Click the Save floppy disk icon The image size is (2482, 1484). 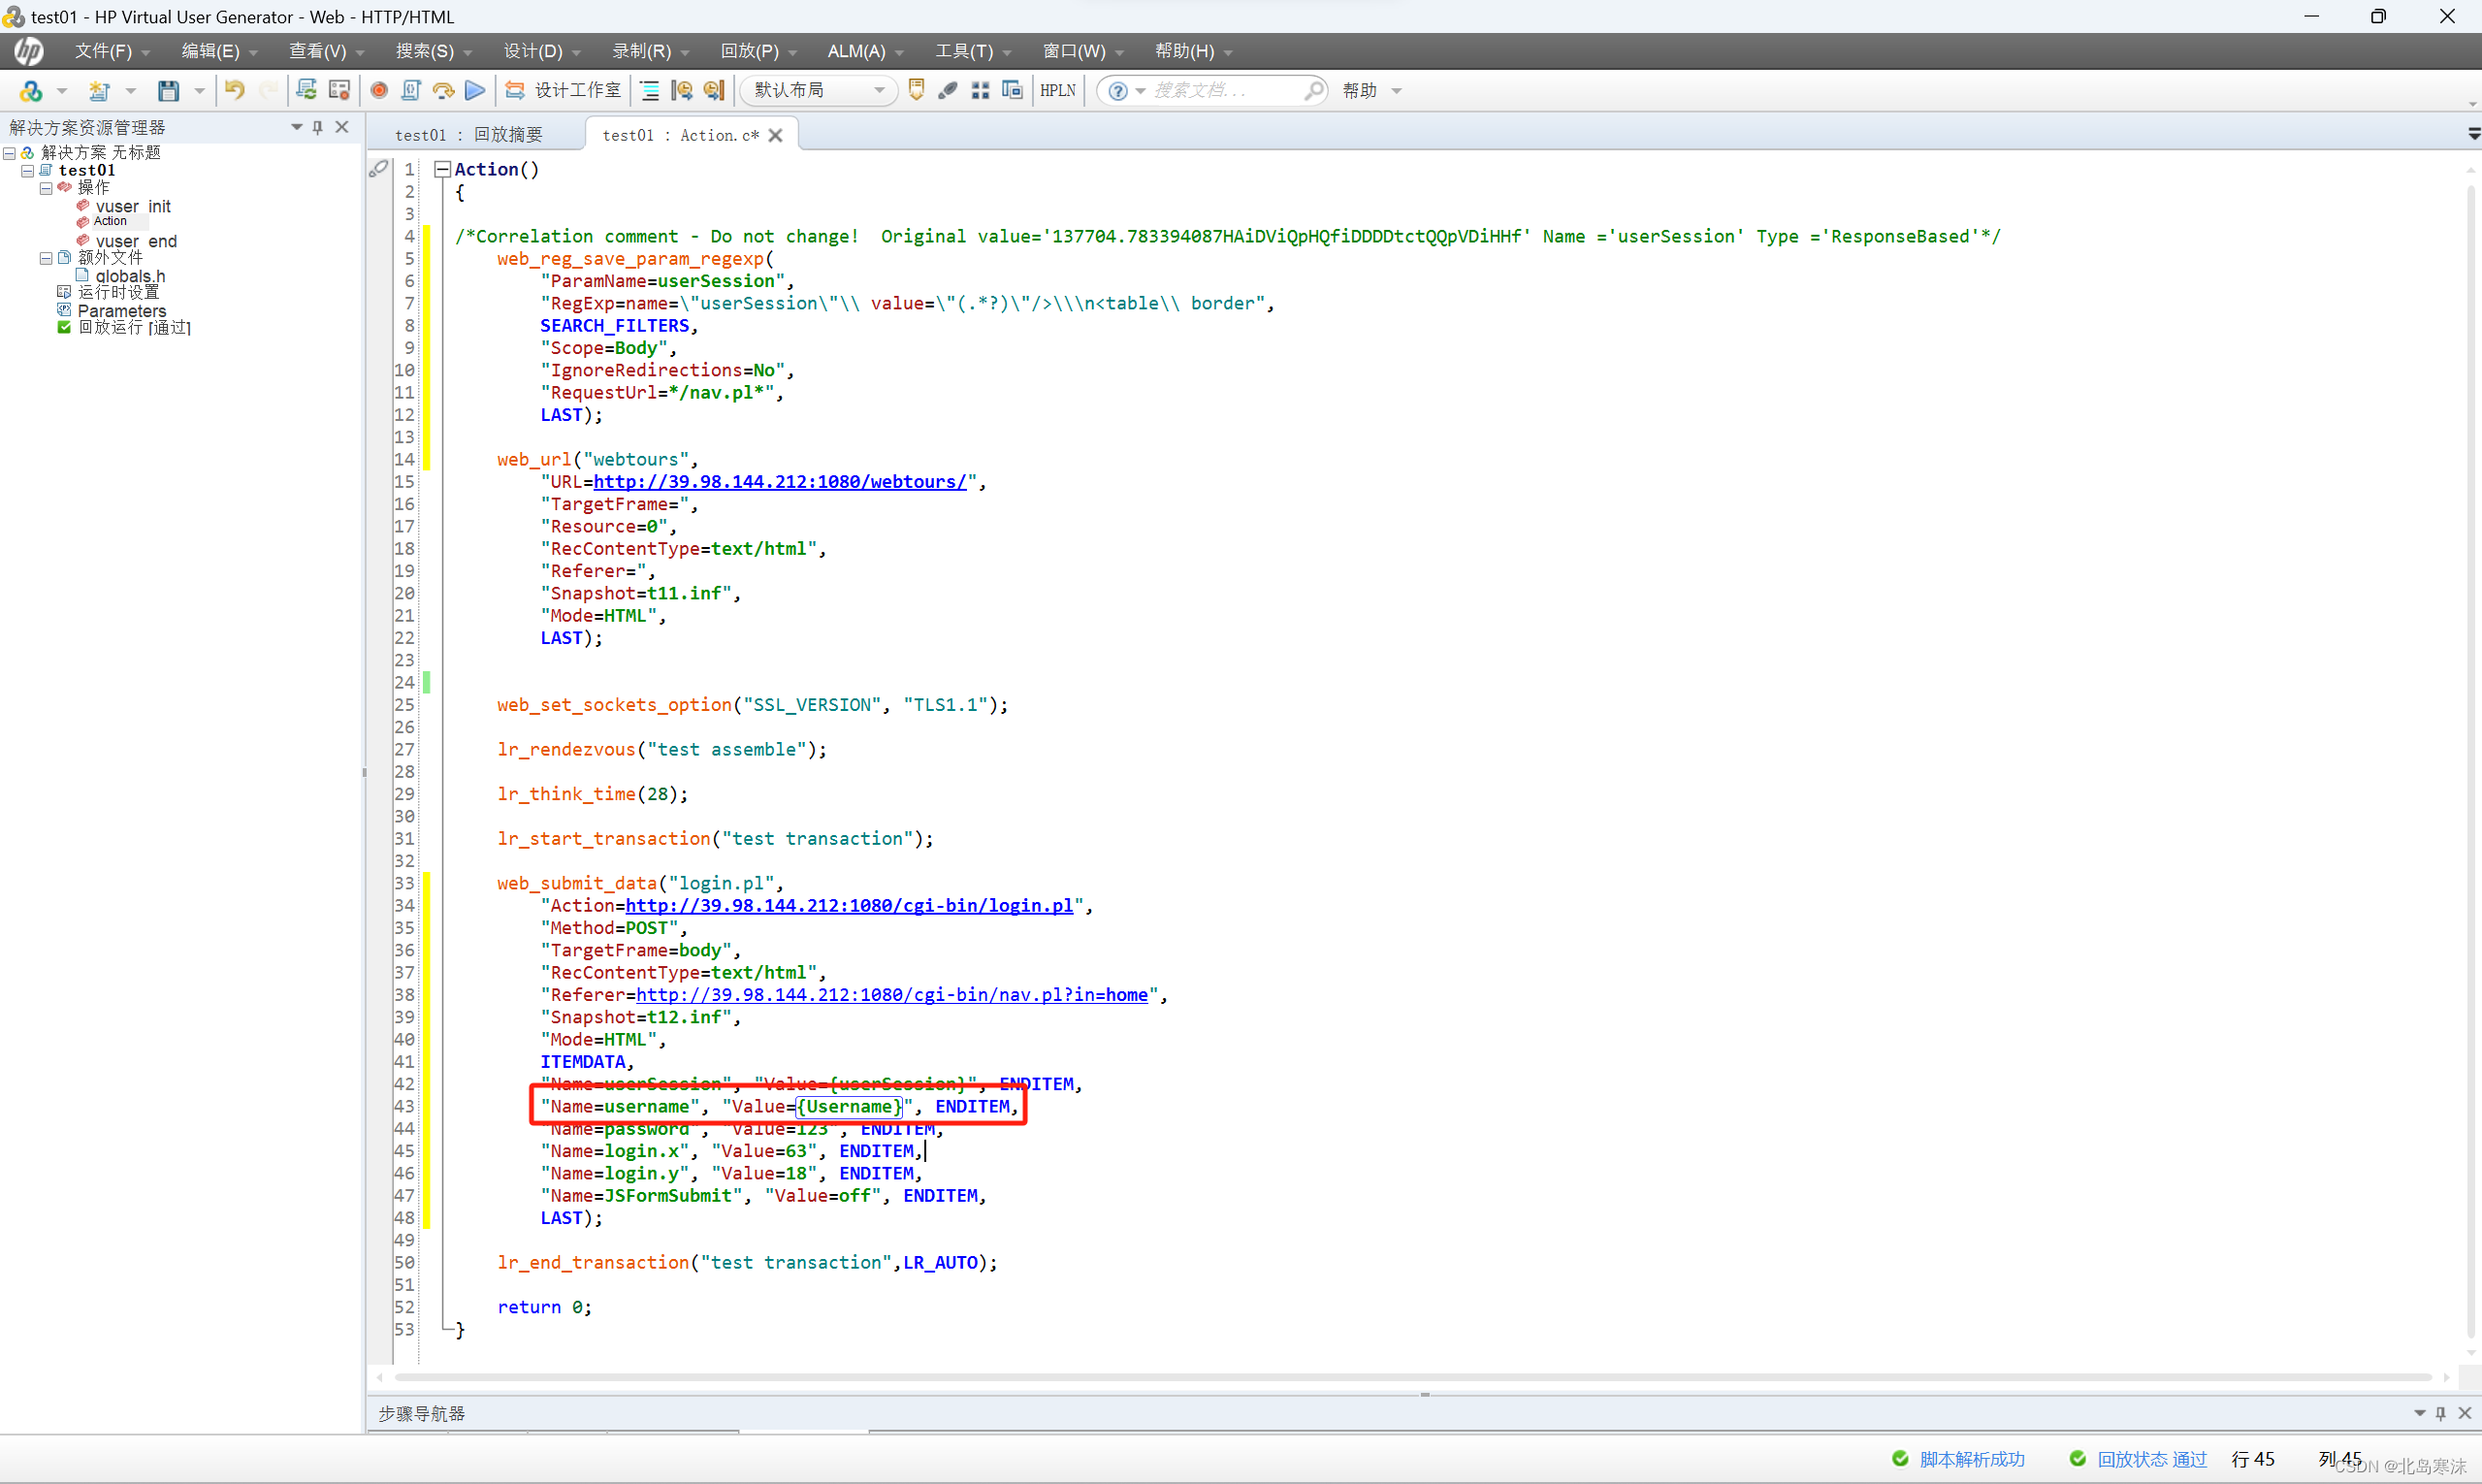point(168,90)
